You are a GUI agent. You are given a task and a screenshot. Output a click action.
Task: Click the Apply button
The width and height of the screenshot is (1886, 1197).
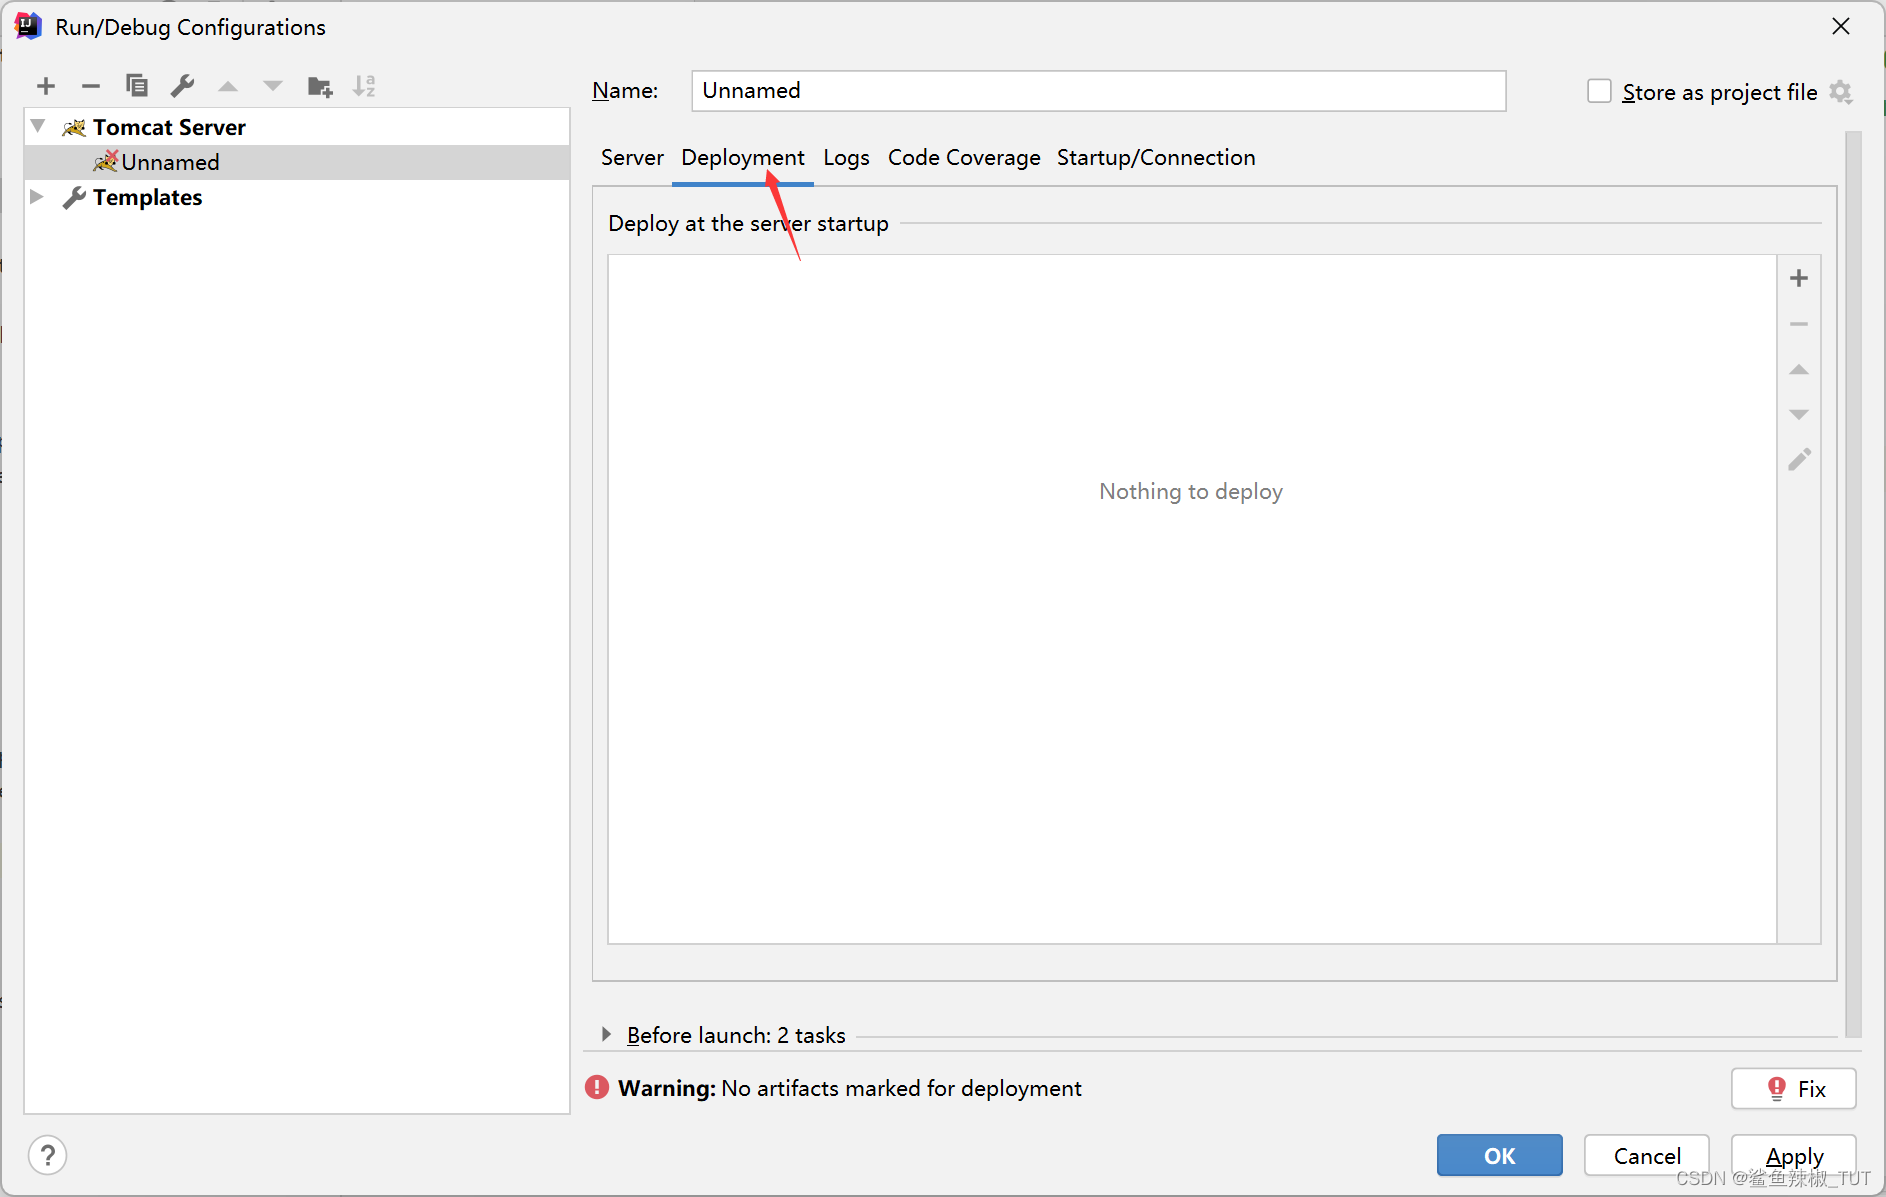coord(1794,1155)
